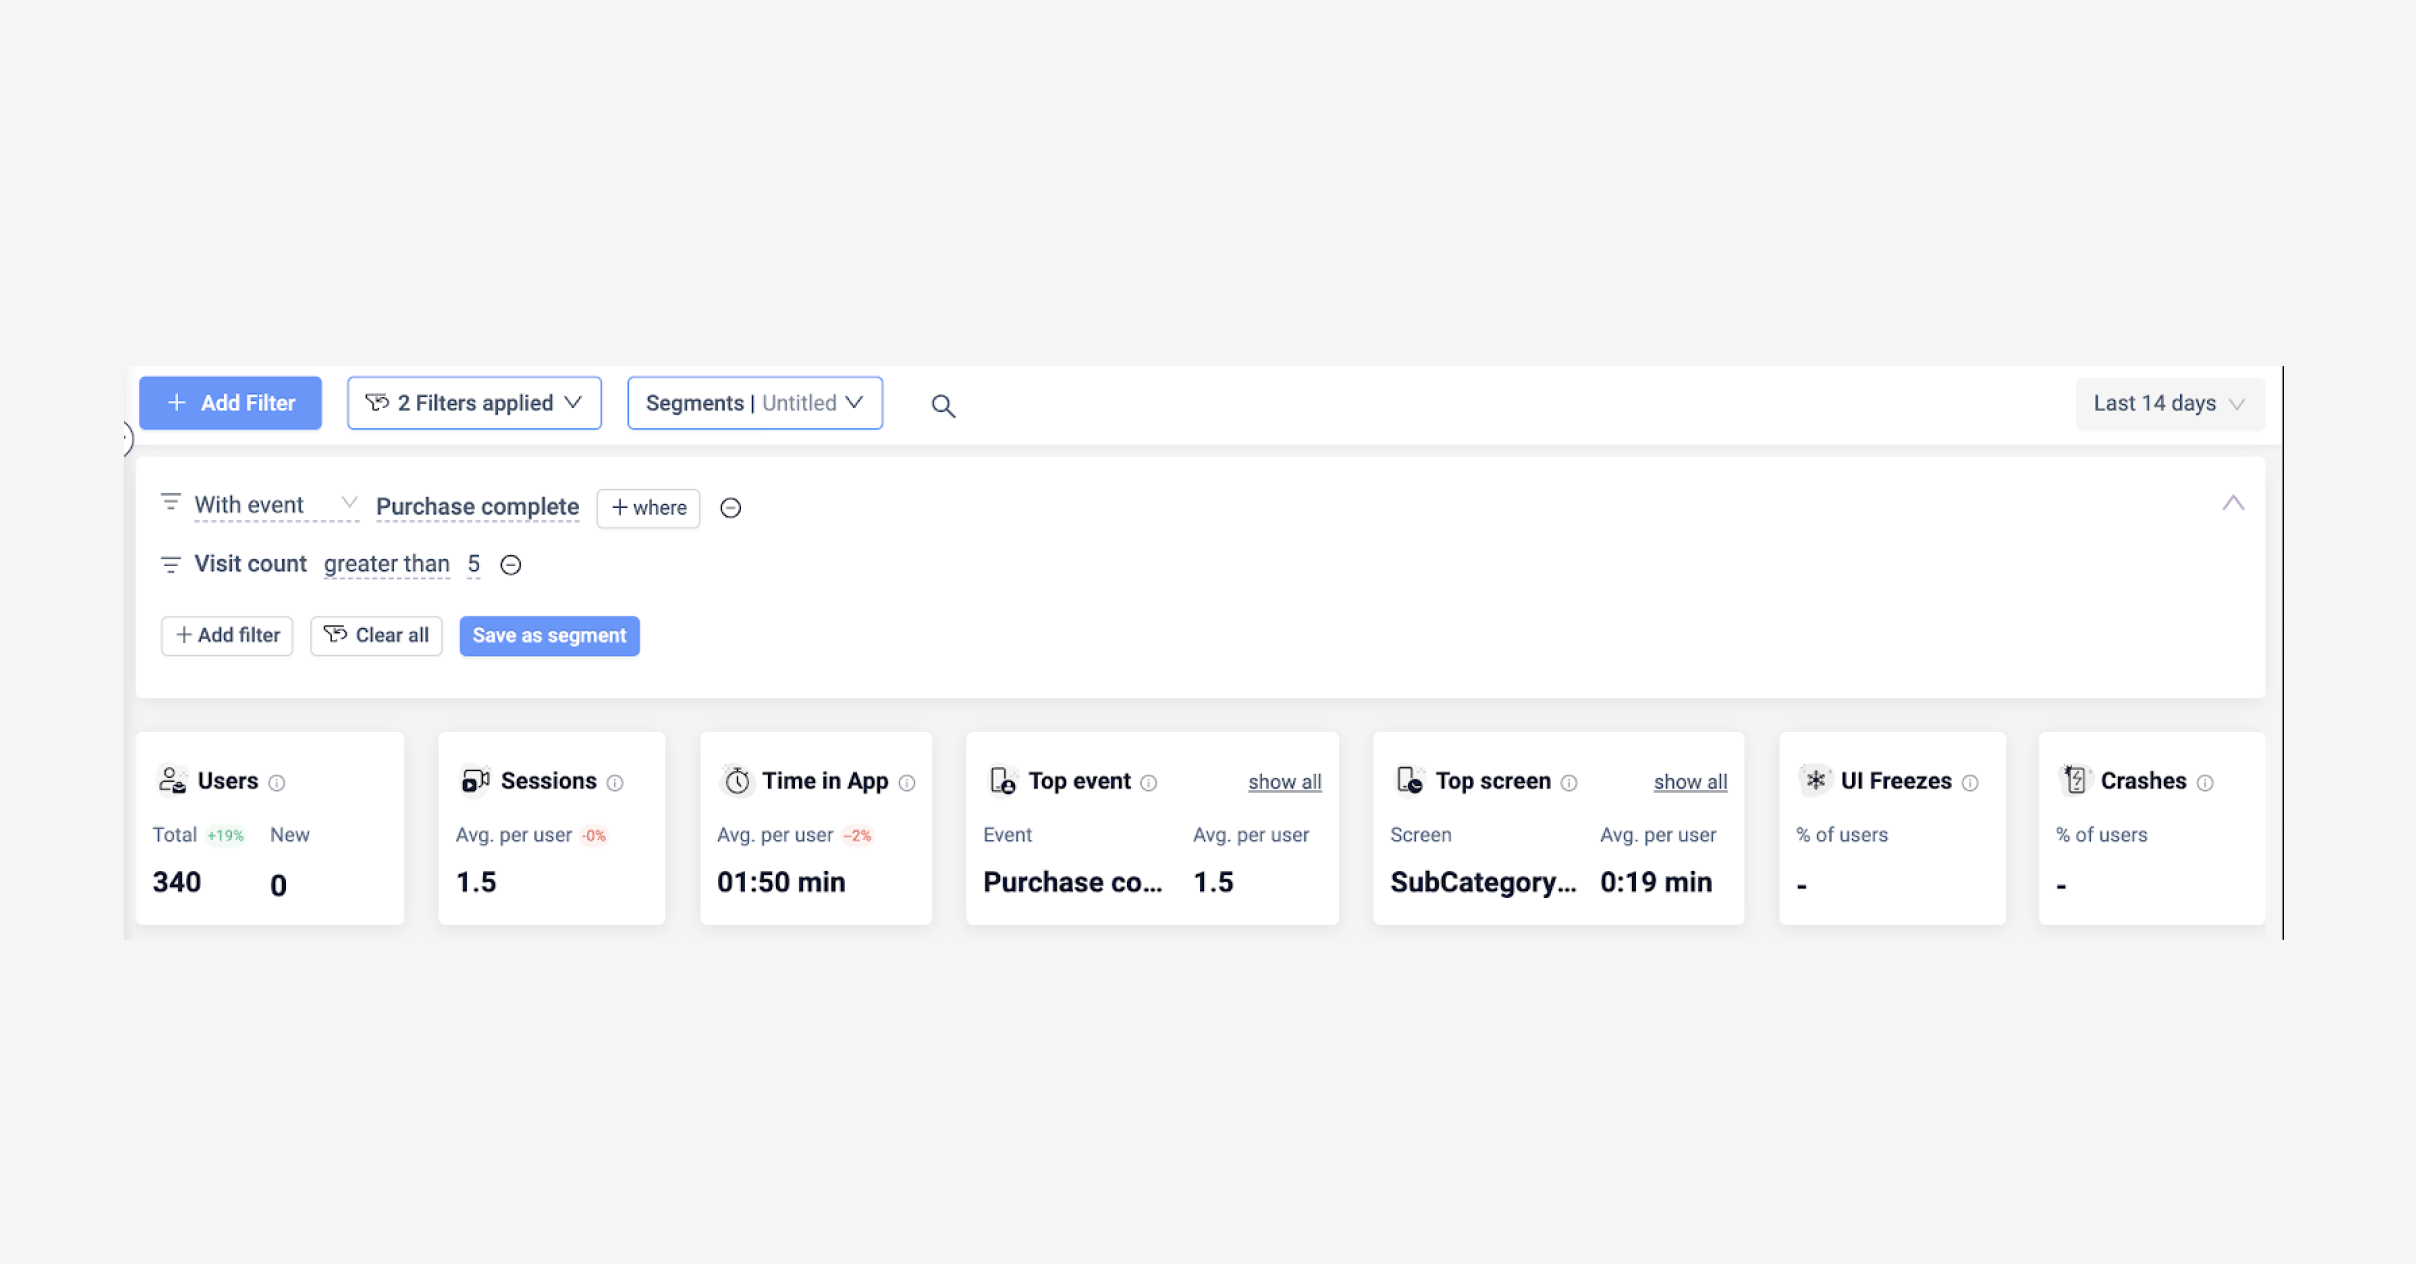The width and height of the screenshot is (2416, 1264).
Task: Change the Last 14 days date range
Action: pyautogui.click(x=2168, y=403)
